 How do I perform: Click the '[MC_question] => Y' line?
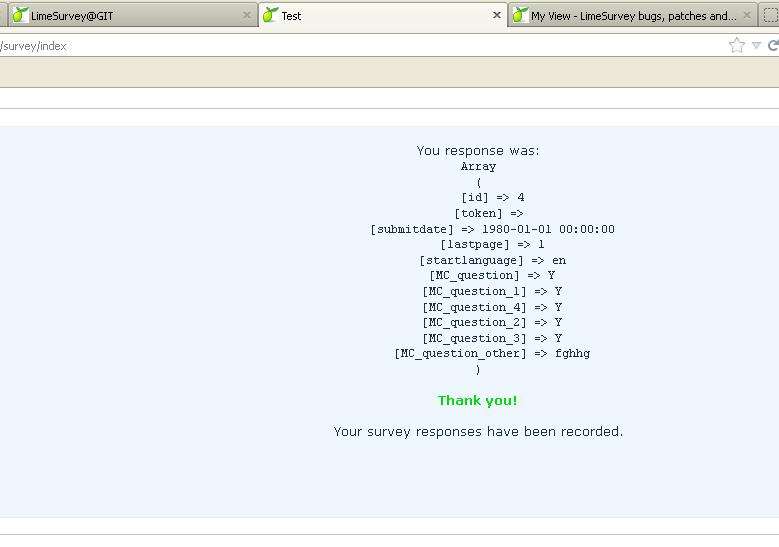(492, 275)
